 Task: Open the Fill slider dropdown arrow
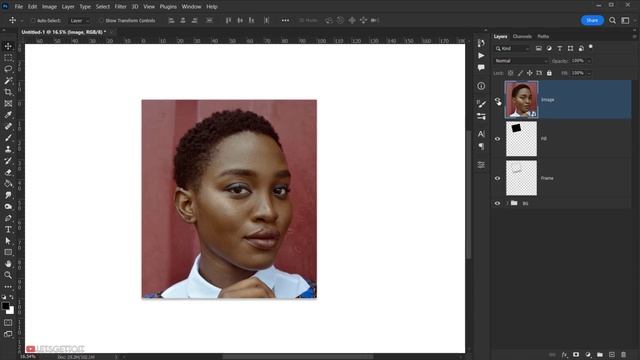[x=589, y=73]
